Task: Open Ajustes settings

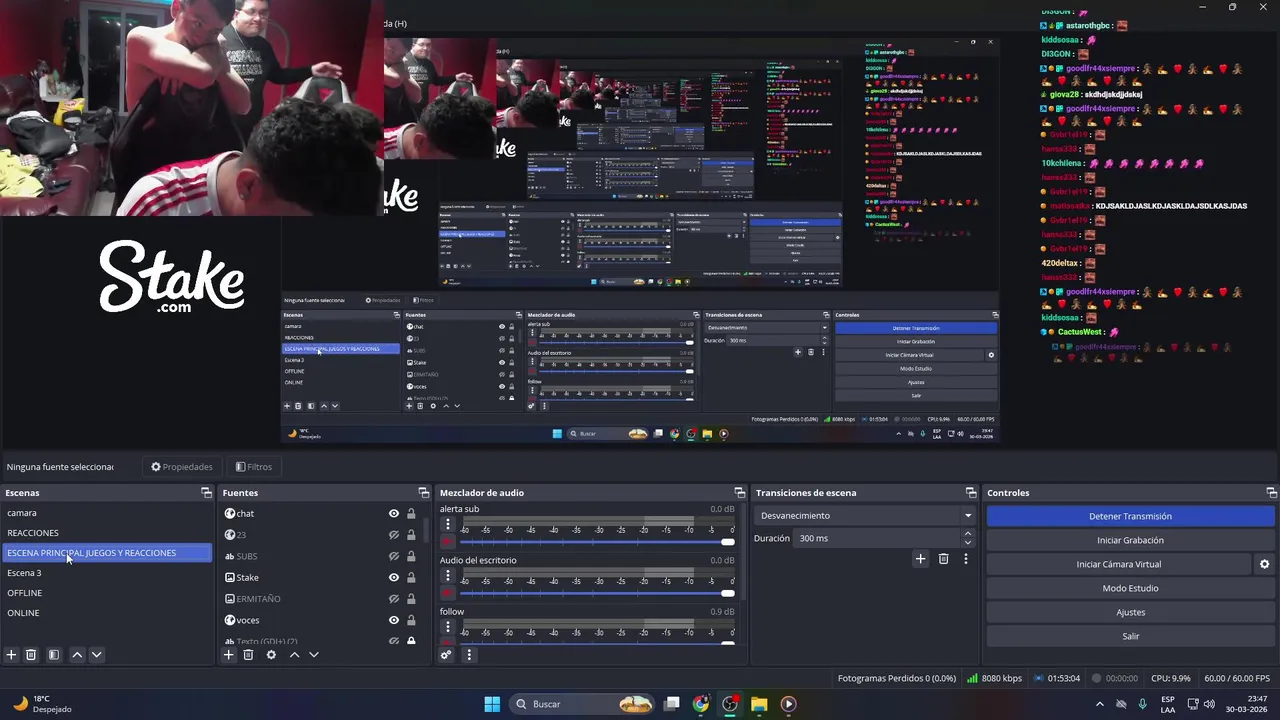Action: pos(1130,612)
